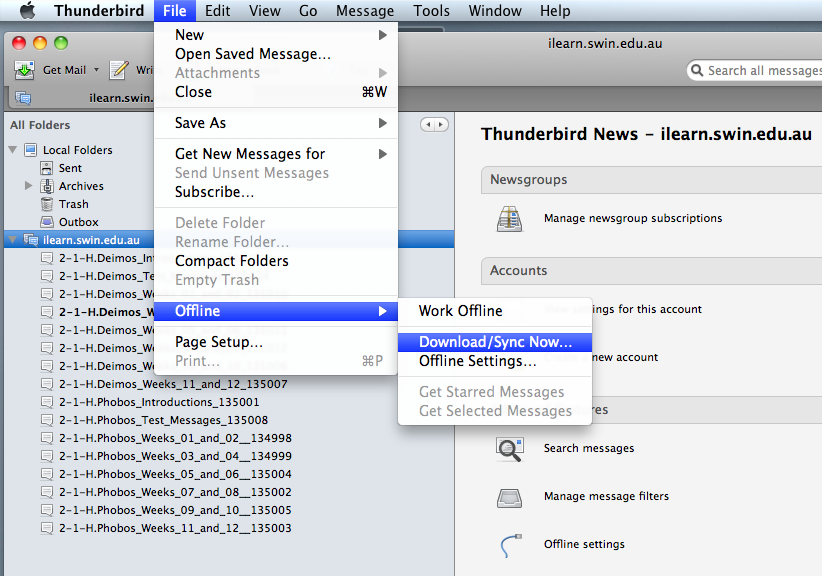Click the Offline settings cable icon

click(x=511, y=545)
